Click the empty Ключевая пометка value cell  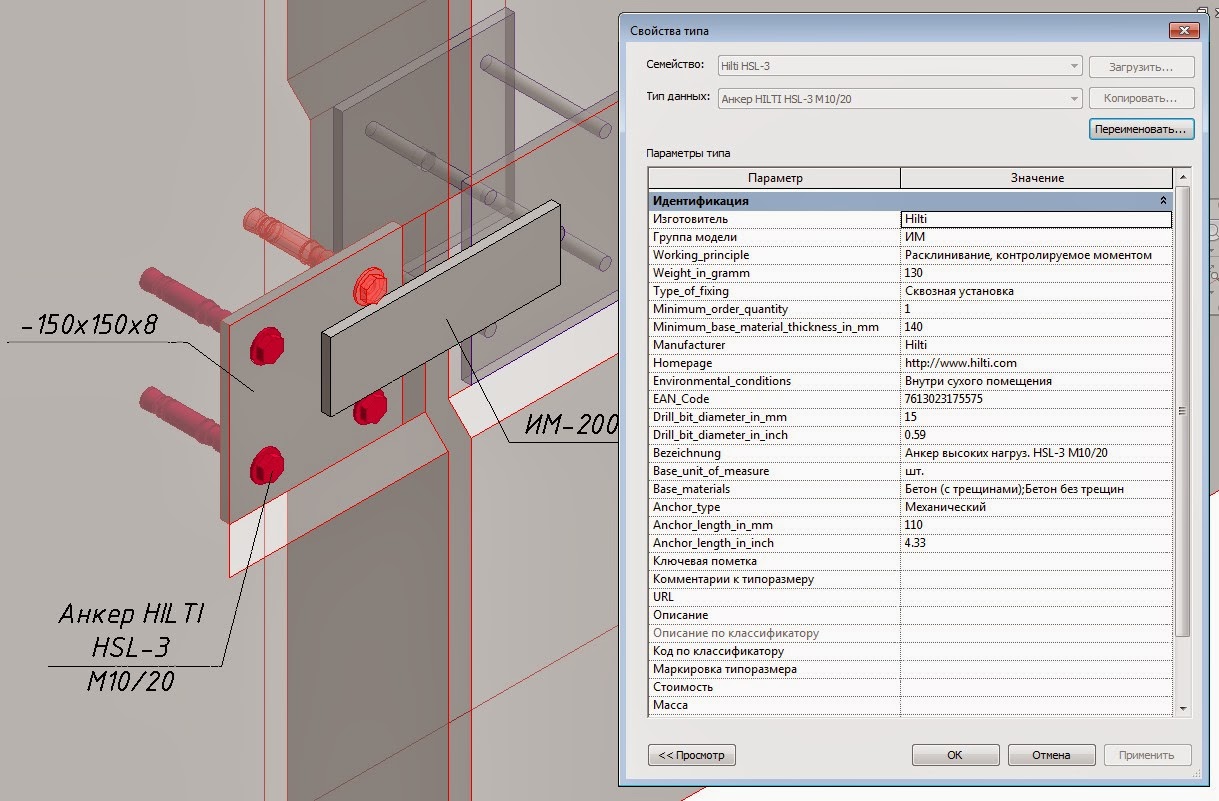pos(1036,561)
